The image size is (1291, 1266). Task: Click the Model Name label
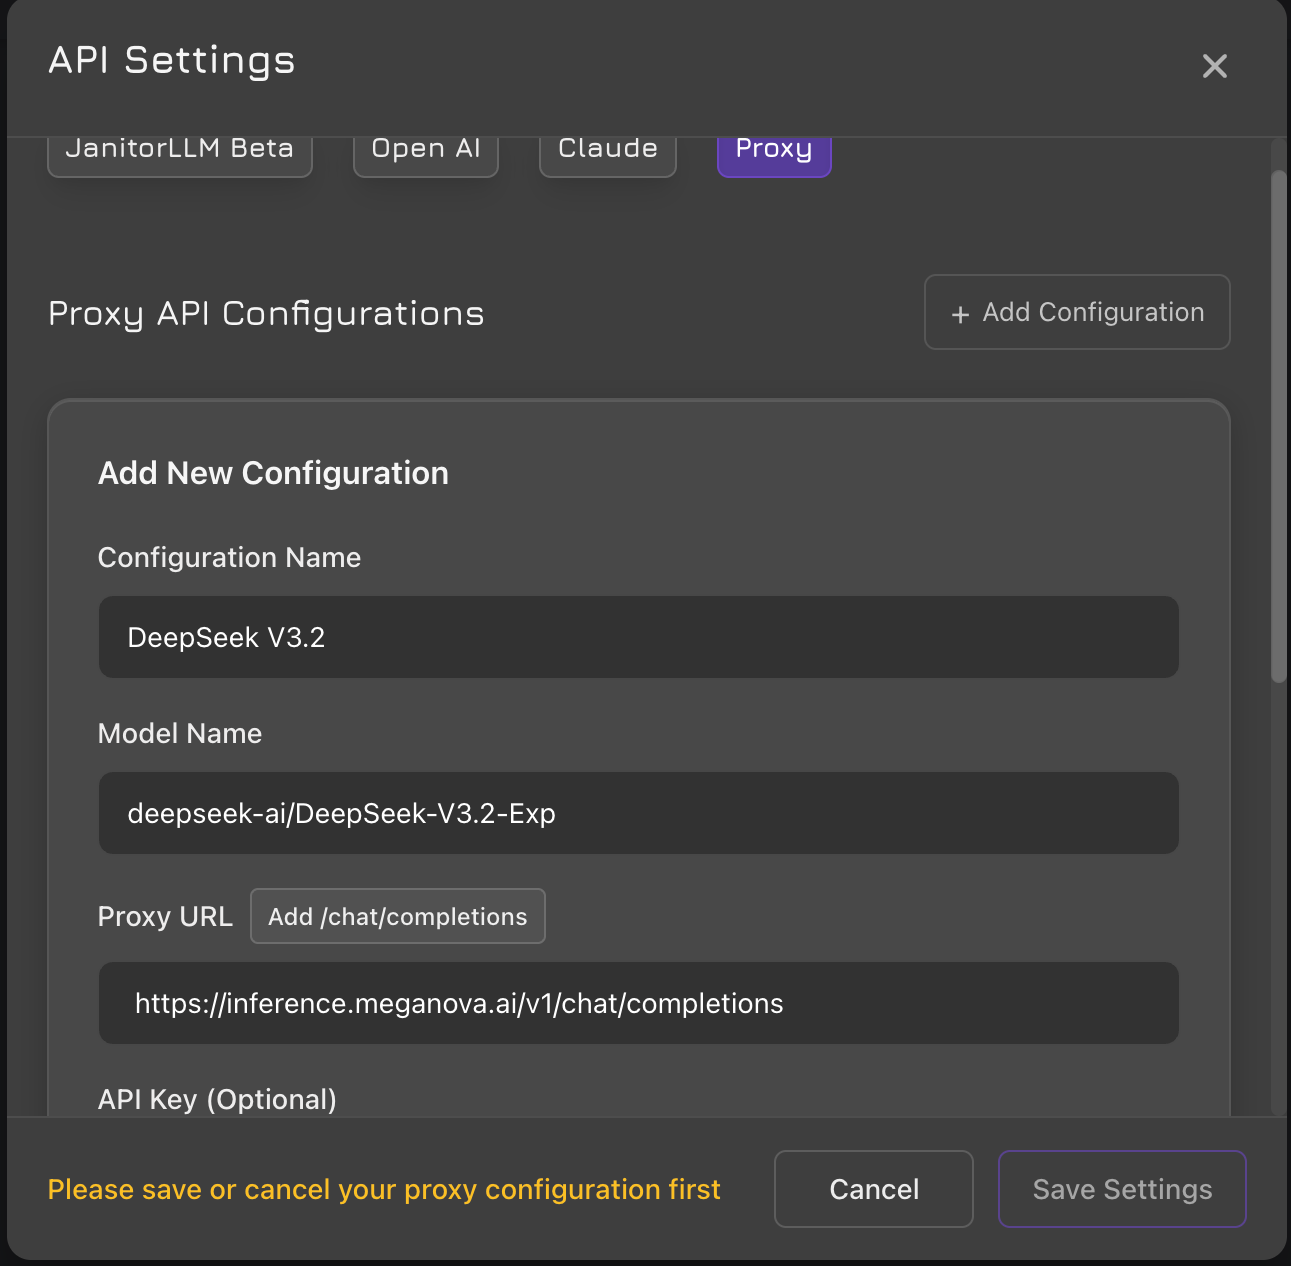(180, 733)
